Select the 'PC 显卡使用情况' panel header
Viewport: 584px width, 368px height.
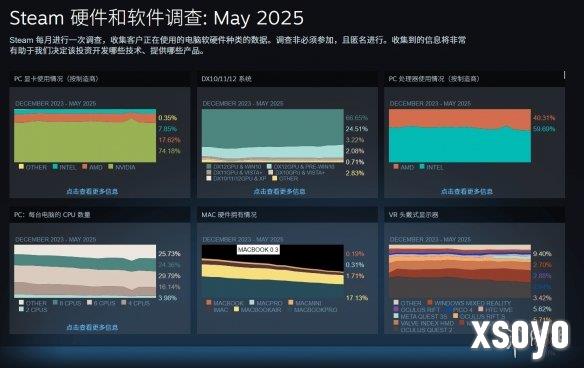99,79
